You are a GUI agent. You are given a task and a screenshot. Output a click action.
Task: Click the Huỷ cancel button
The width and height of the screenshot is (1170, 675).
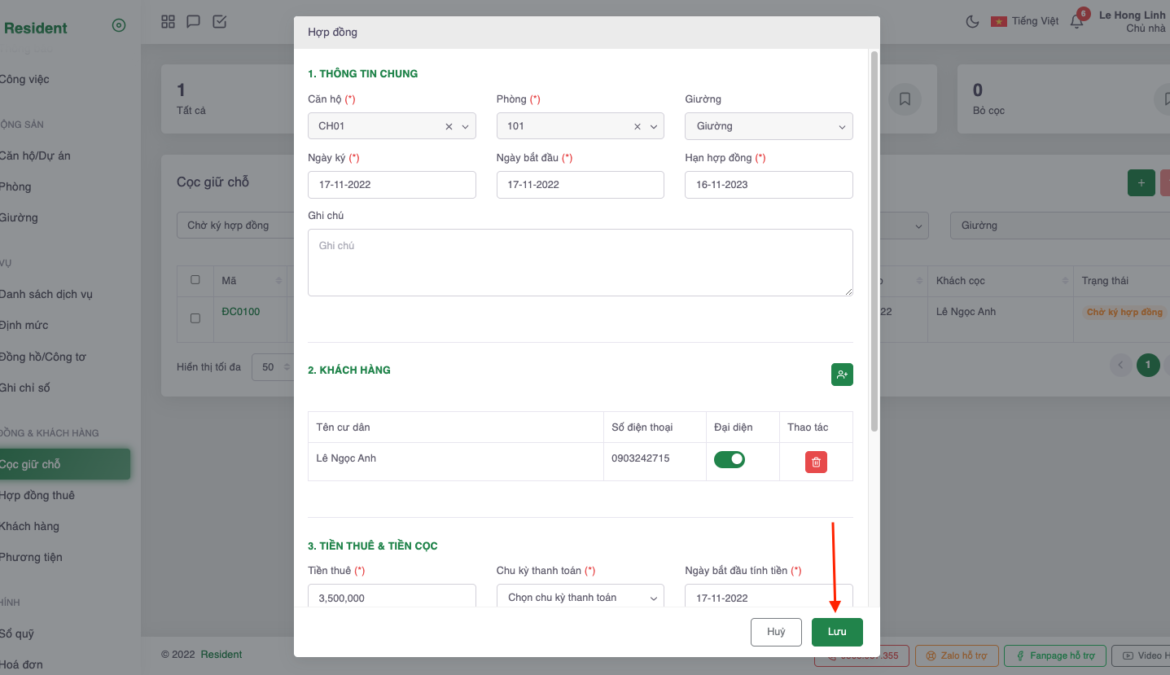pos(776,632)
